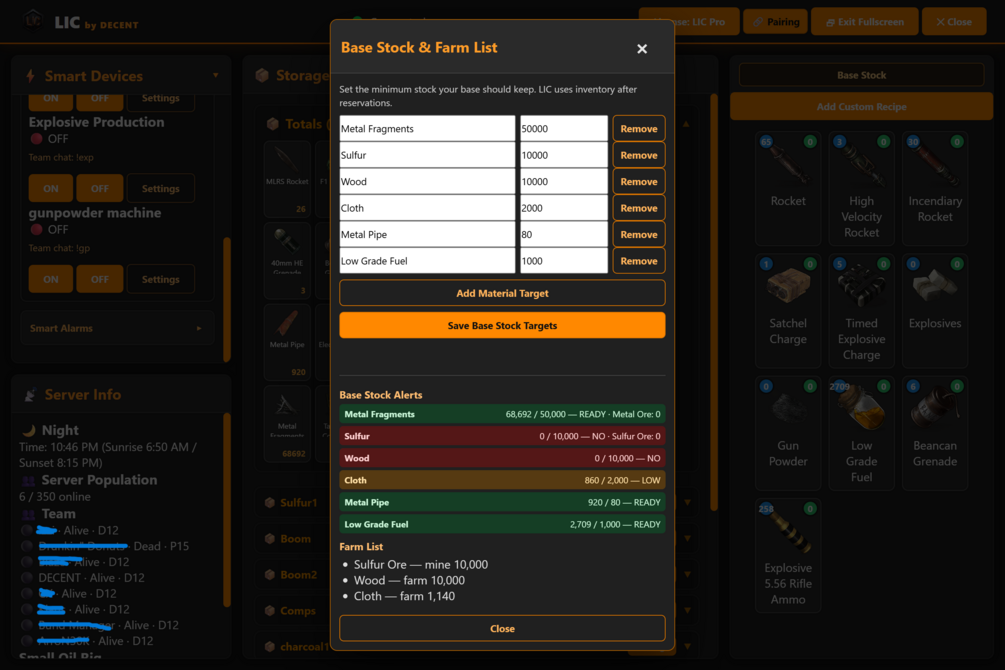Remove the Metal Fragments target
The height and width of the screenshot is (670, 1005).
point(638,129)
